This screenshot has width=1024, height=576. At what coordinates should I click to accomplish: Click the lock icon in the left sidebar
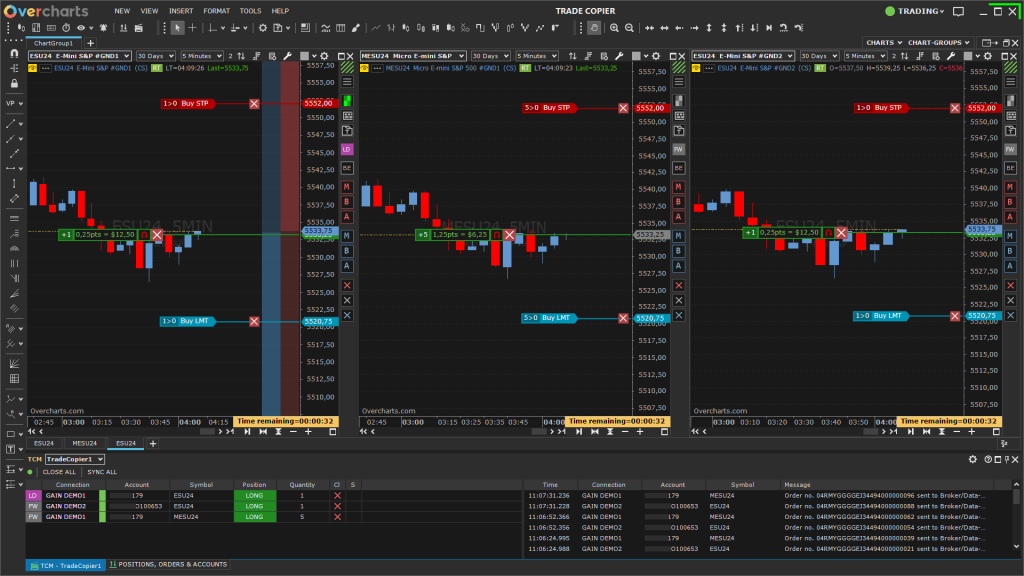pos(13,82)
